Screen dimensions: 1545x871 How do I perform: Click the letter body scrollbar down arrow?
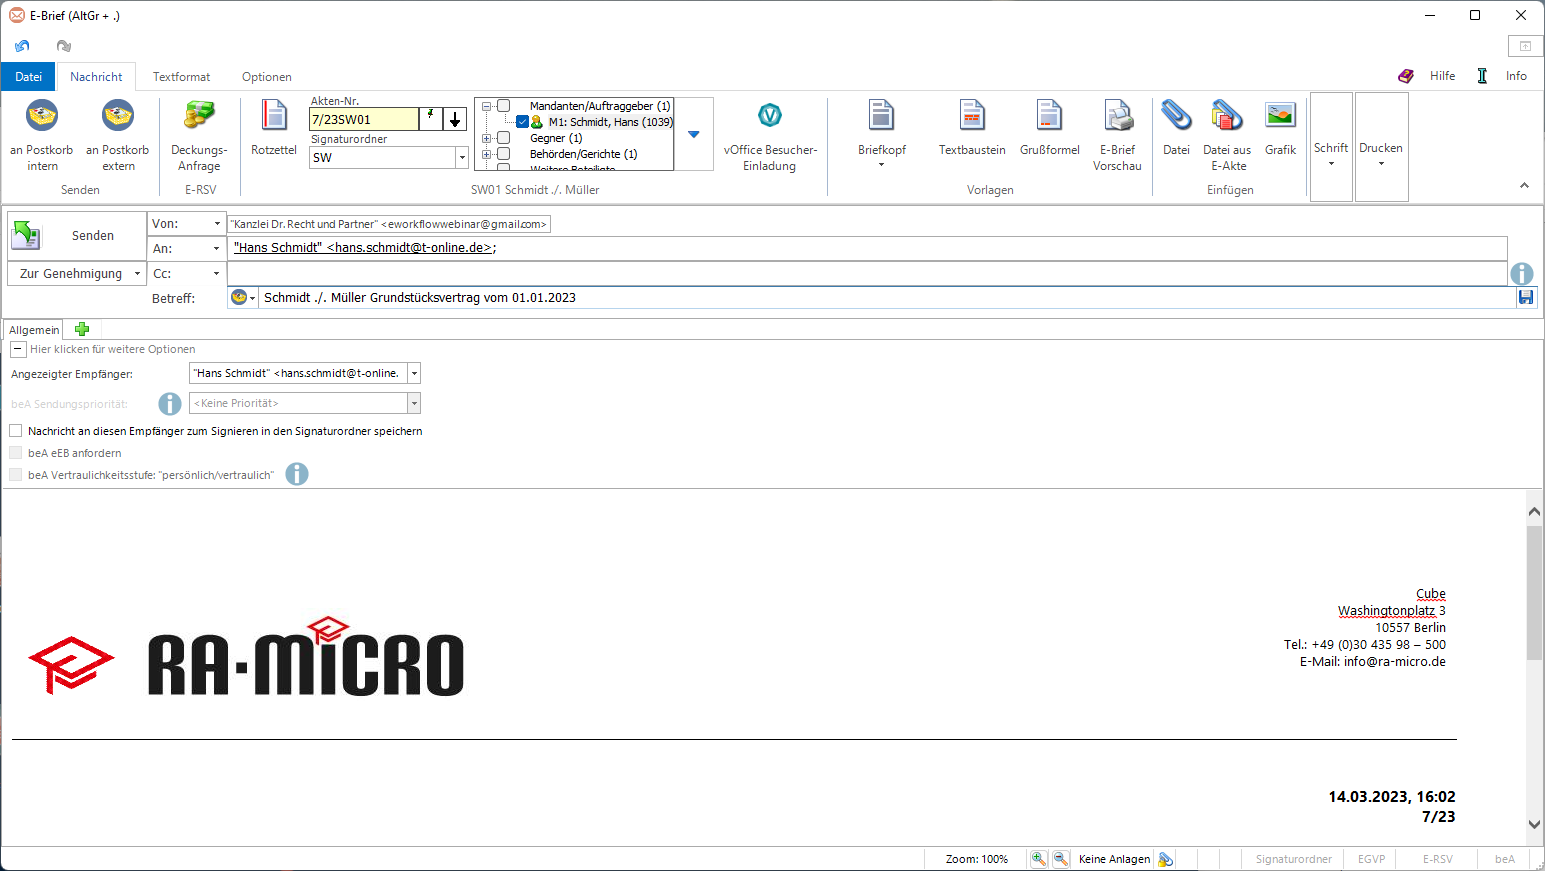pyautogui.click(x=1534, y=824)
